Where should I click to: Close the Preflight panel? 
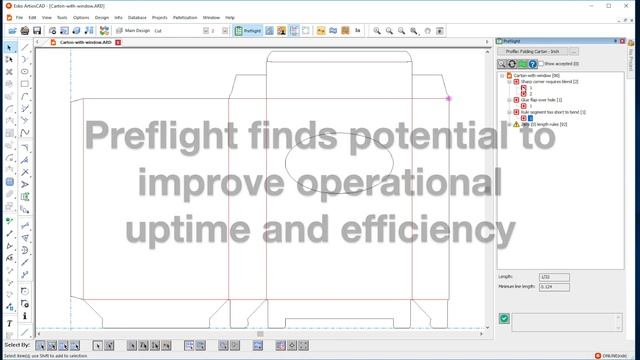point(622,41)
